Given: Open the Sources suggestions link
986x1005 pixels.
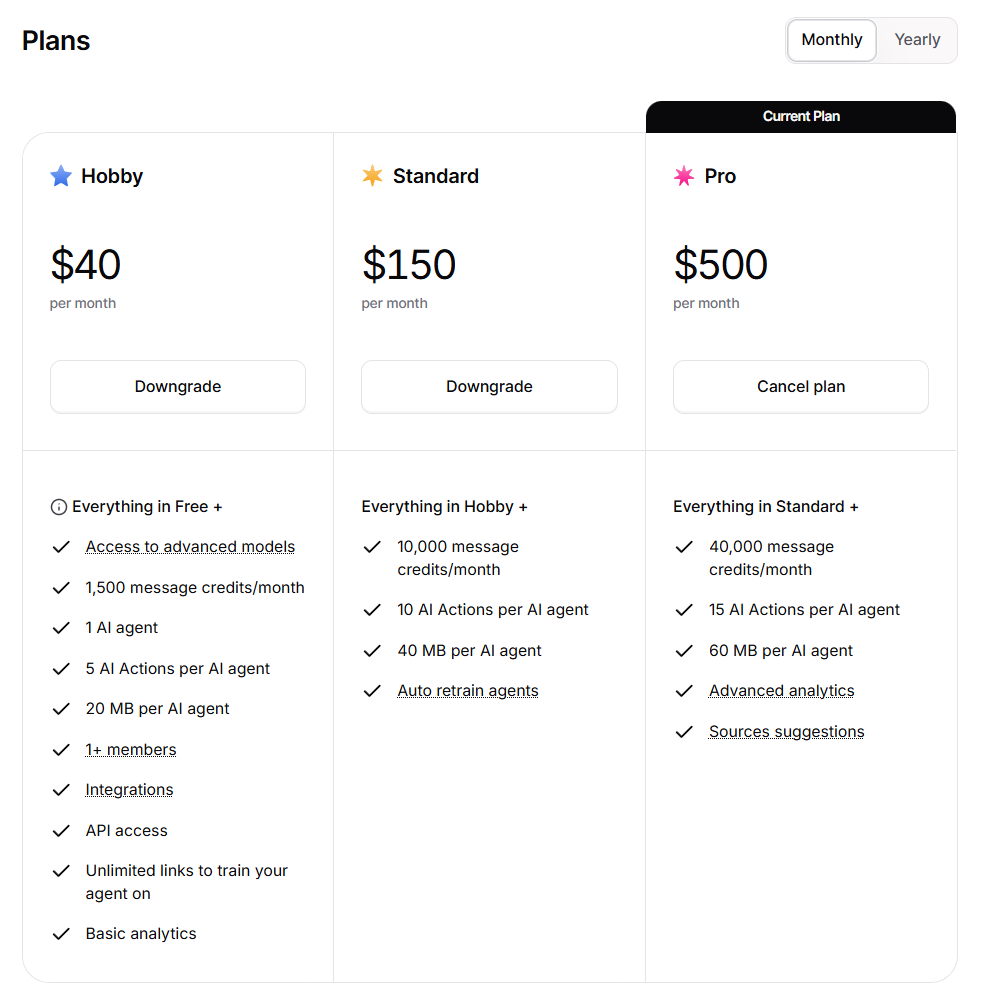Looking at the screenshot, I should click(786, 731).
